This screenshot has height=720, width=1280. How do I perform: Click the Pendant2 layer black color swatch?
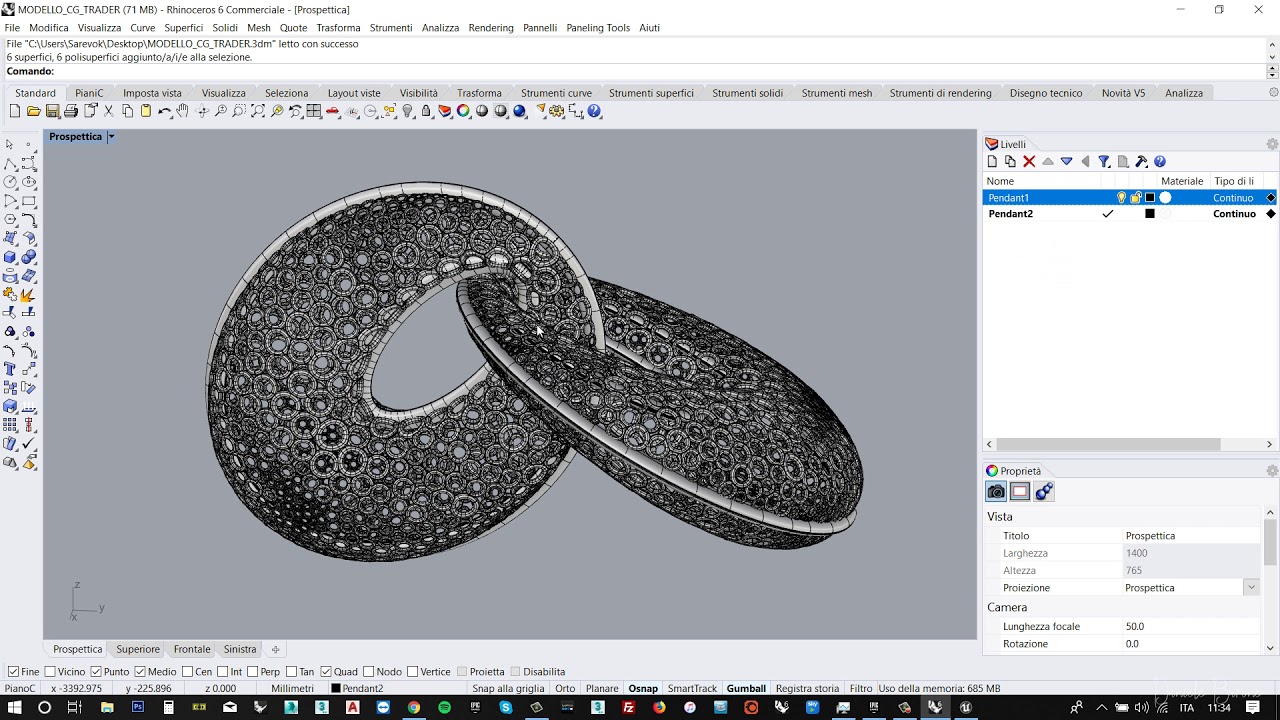point(1150,214)
